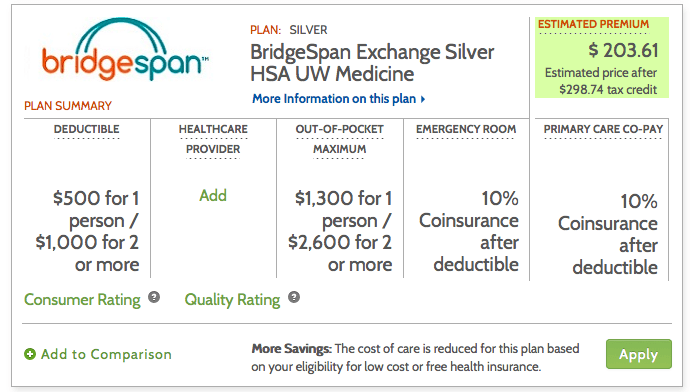
Task: Click the Consumer Rating link
Action: [82, 300]
